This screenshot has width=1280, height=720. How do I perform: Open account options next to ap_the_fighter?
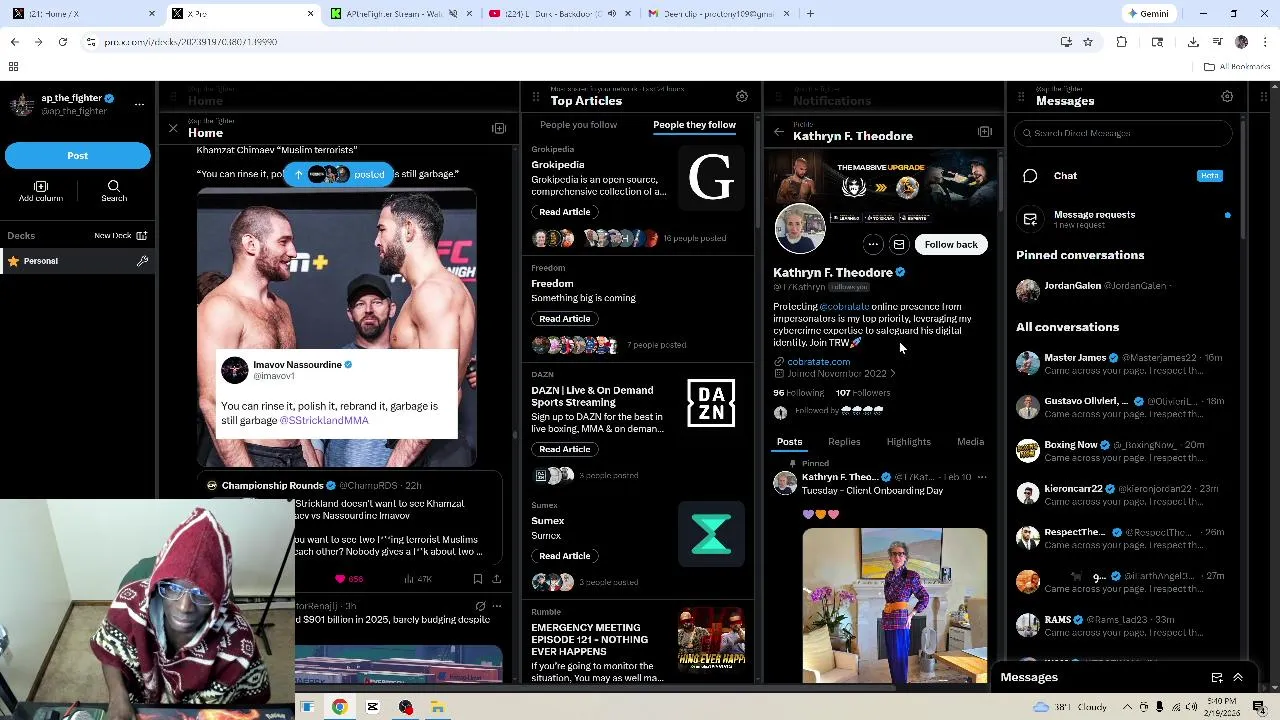tap(139, 104)
